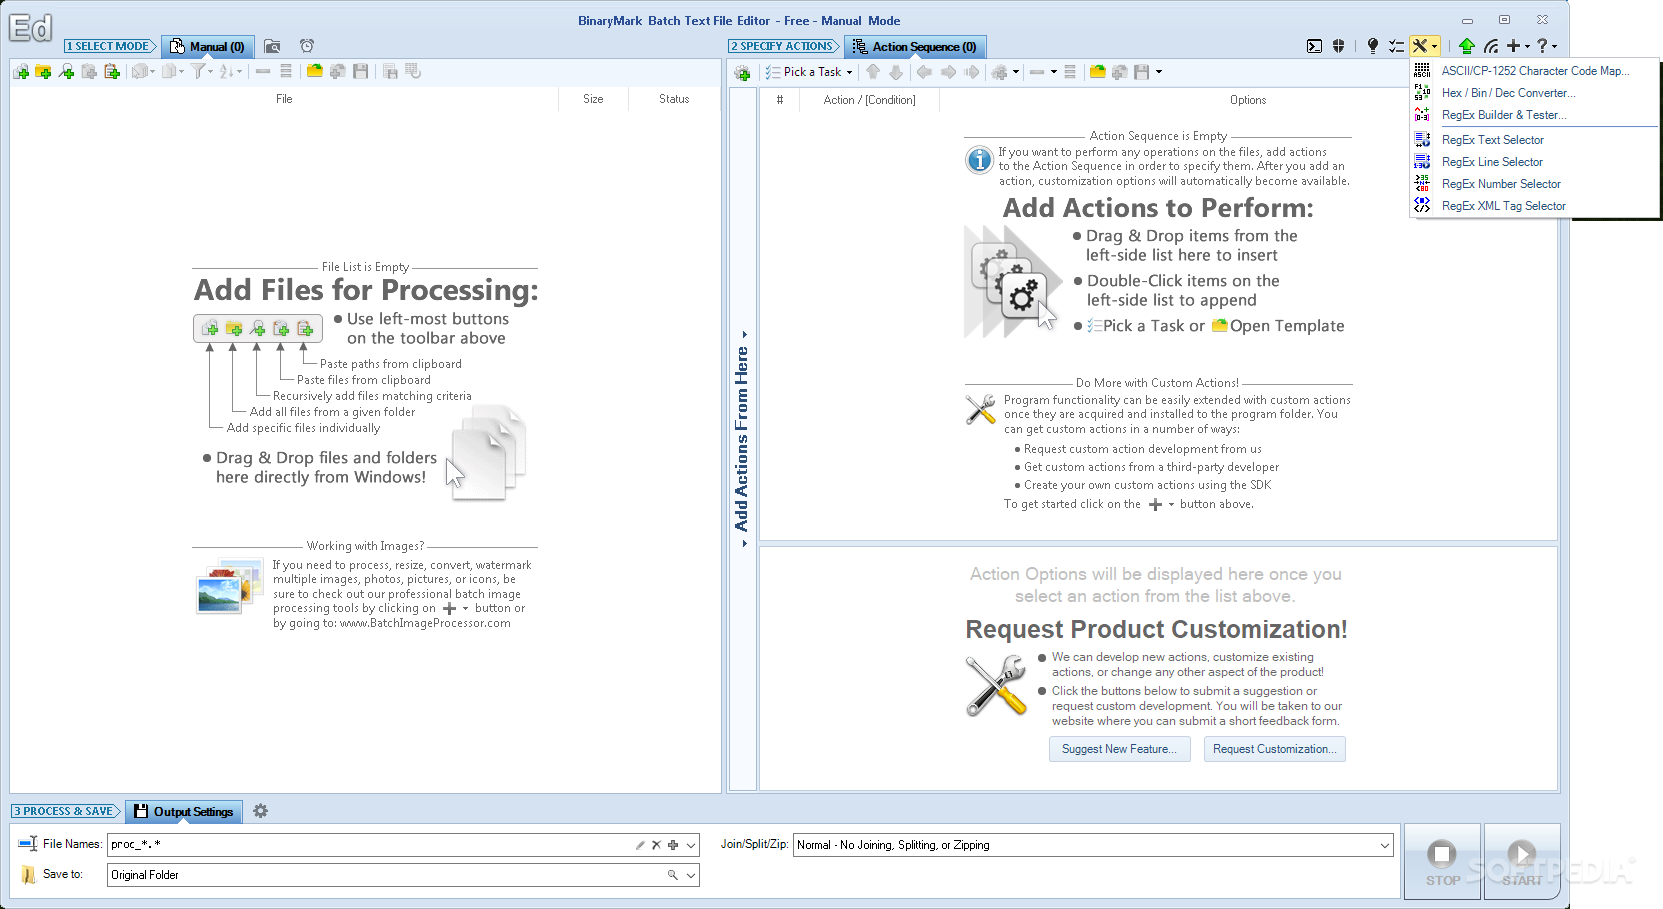Open action sequence template folder icon
Image resolution: width=1663 pixels, height=909 pixels.
point(1097,72)
